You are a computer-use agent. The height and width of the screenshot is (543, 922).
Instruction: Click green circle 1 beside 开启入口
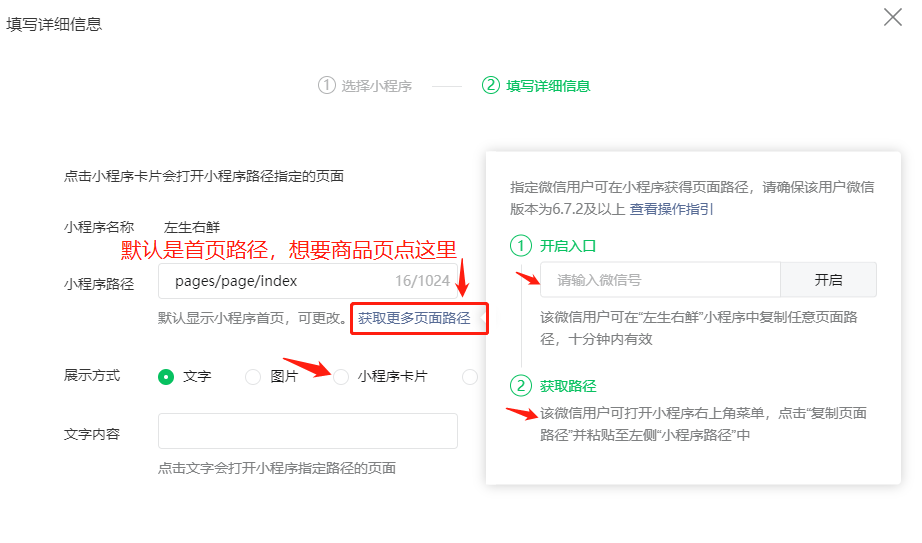pyautogui.click(x=521, y=245)
